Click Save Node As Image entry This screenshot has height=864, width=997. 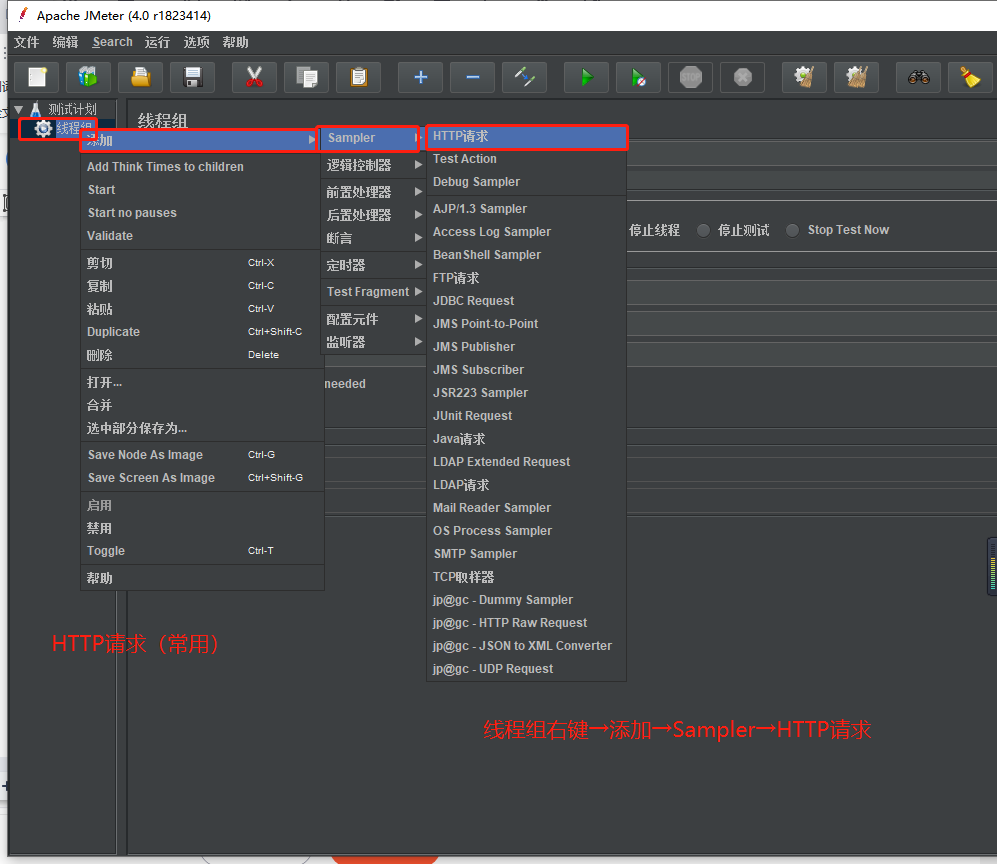202,455
